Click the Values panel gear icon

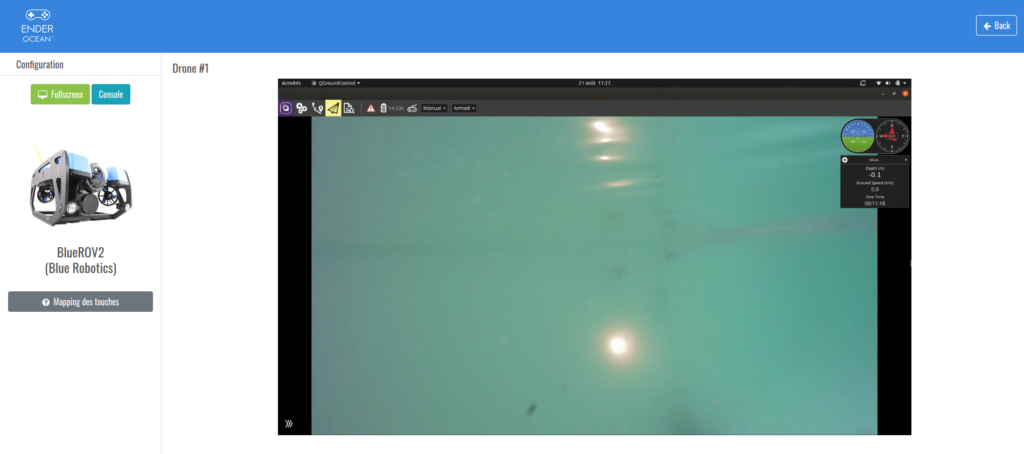(845, 159)
